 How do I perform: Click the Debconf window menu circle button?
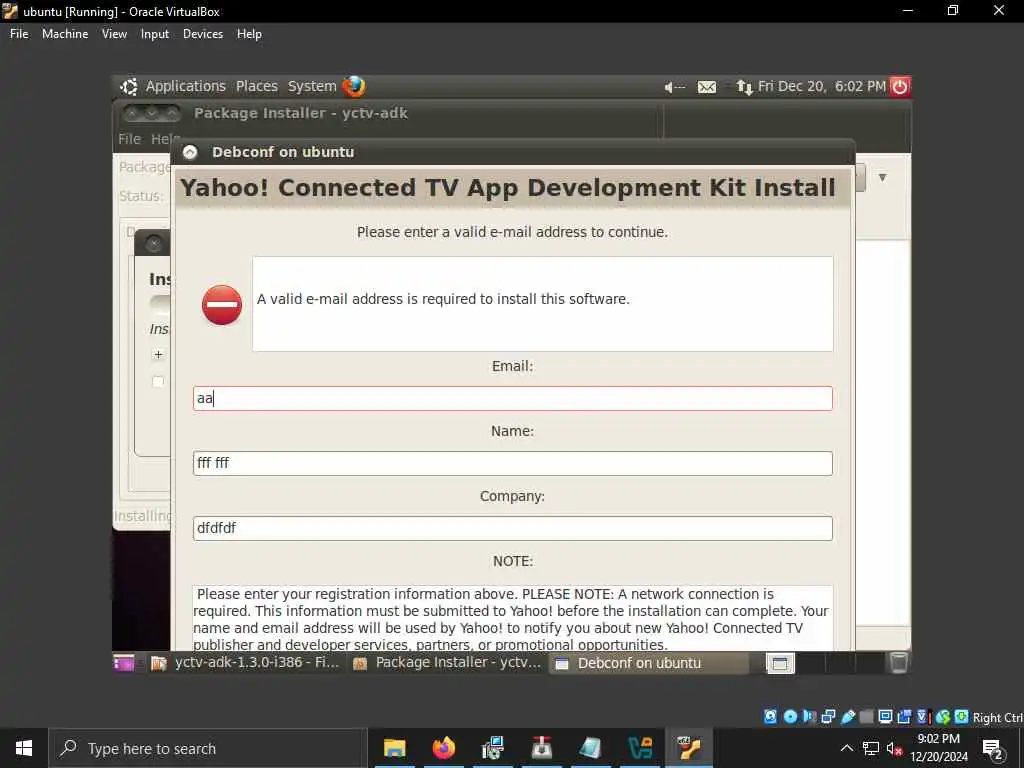(190, 152)
